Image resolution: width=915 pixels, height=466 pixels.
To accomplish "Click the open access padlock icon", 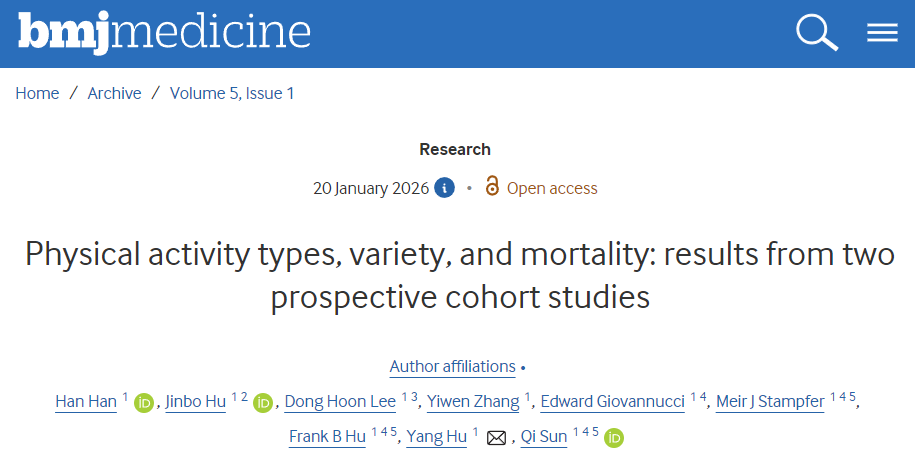I will (x=491, y=187).
